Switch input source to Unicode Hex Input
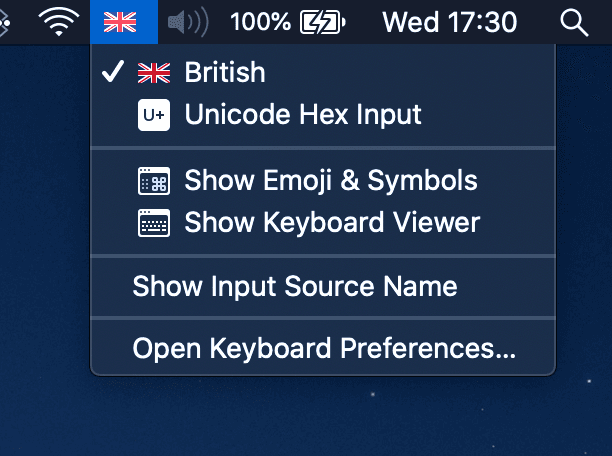The width and height of the screenshot is (612, 456). (x=303, y=115)
